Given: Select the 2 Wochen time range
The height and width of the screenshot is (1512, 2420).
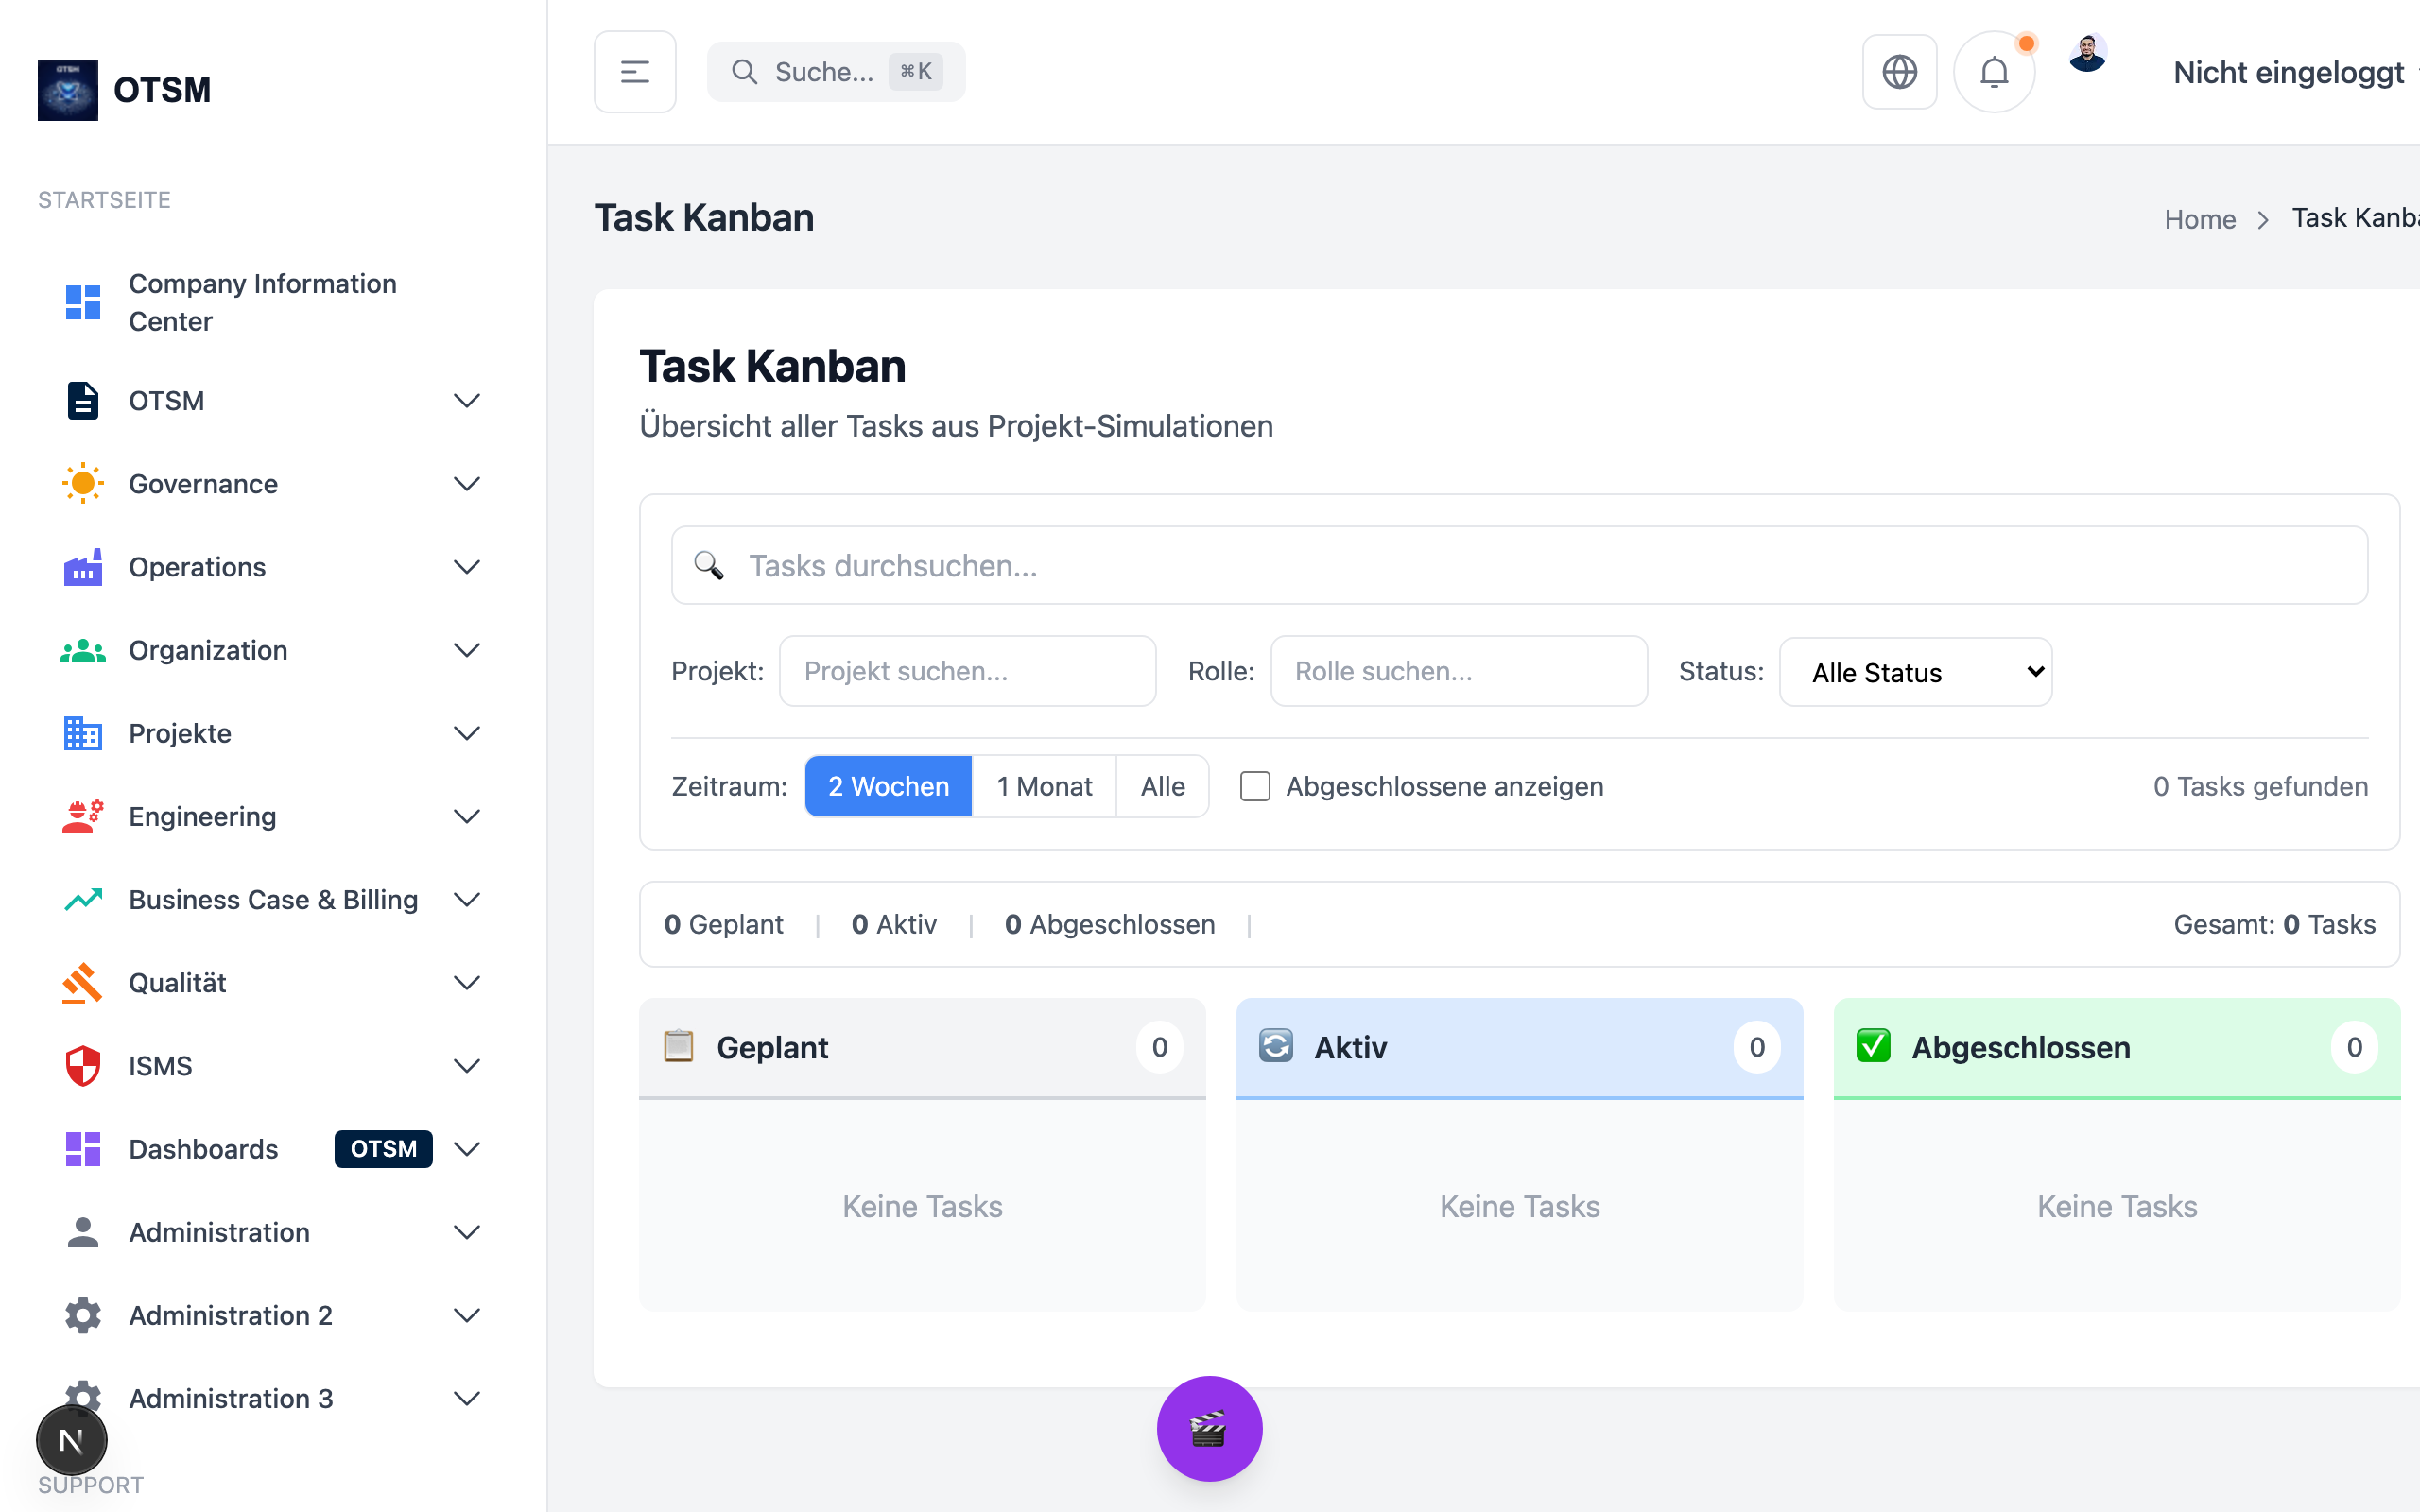Looking at the screenshot, I should tap(888, 786).
